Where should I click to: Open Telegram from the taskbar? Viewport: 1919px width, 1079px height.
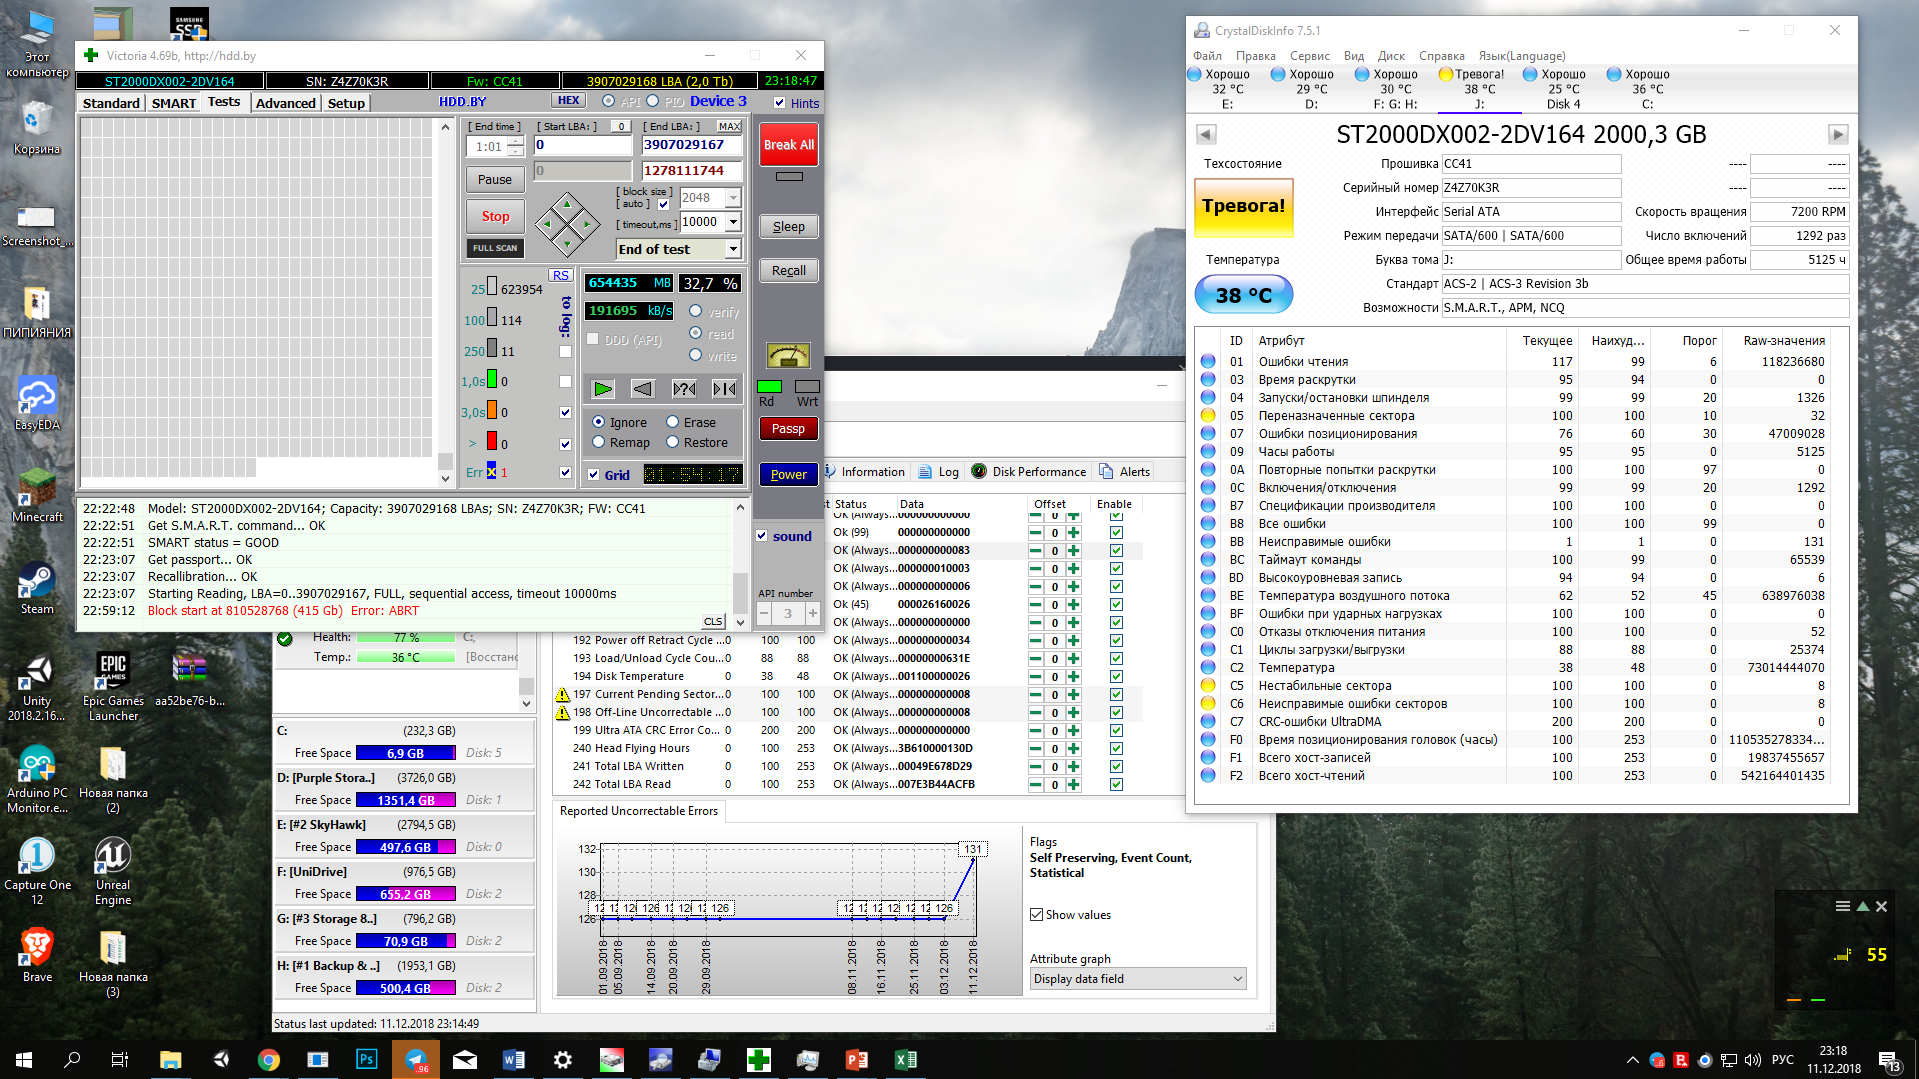click(x=416, y=1059)
